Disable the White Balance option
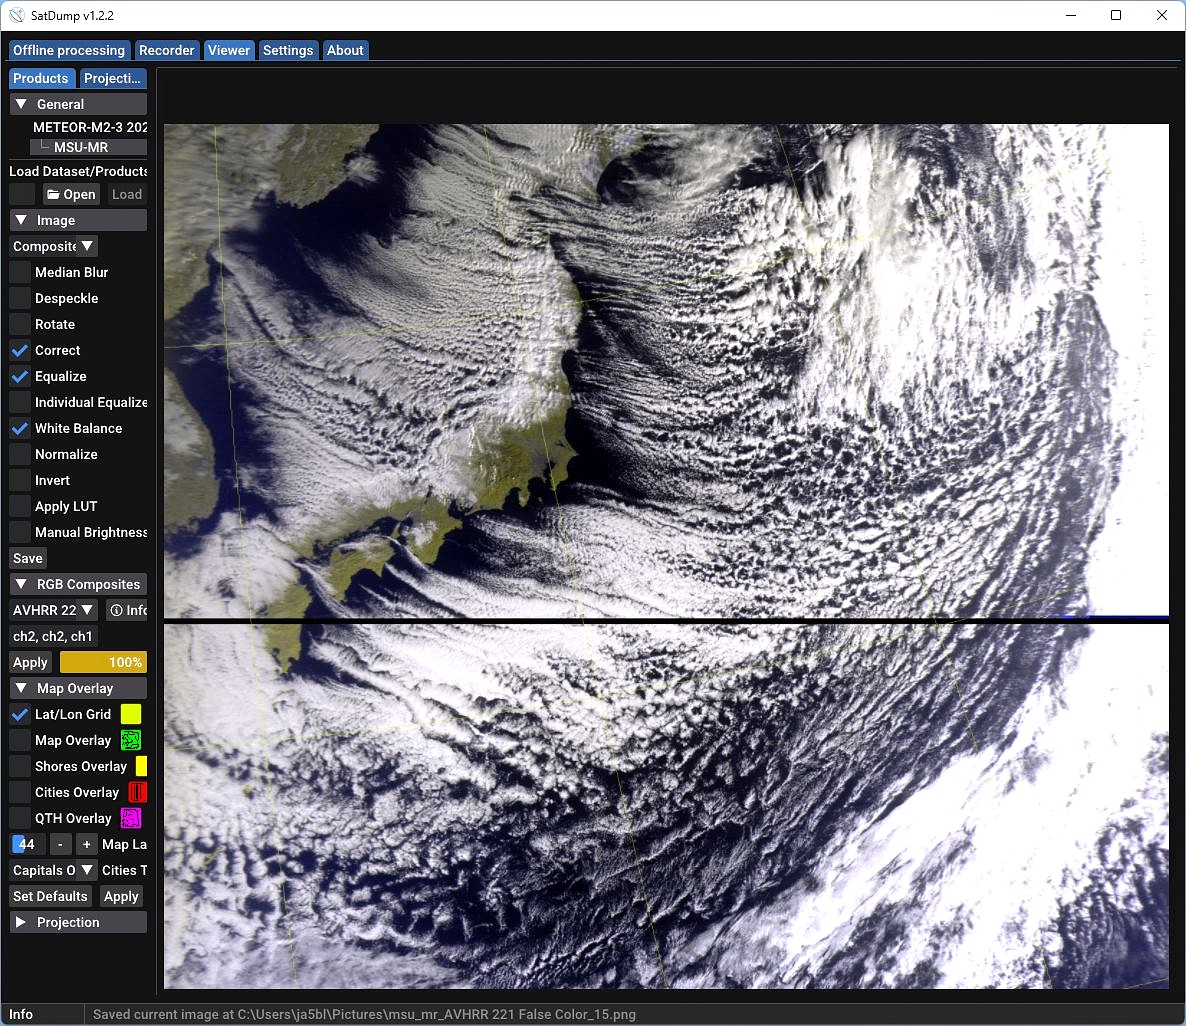 20,428
